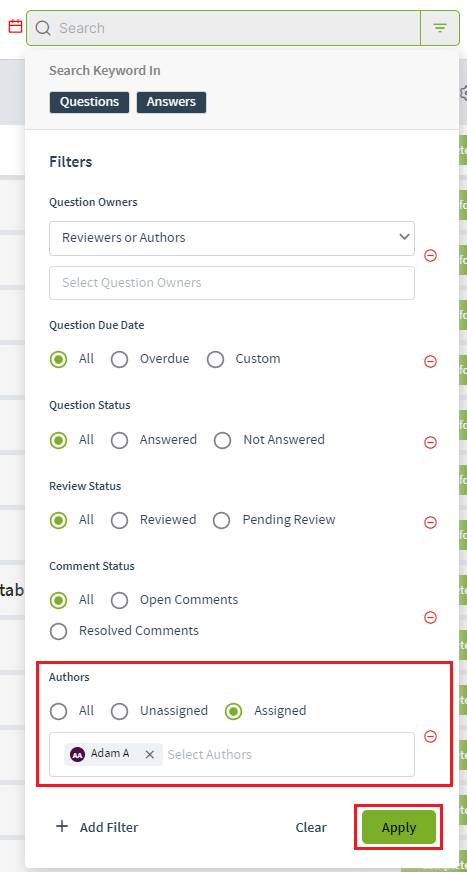Viewport: 467px width, 872px height.
Task: Open the Select Question Owners field
Action: point(232,283)
